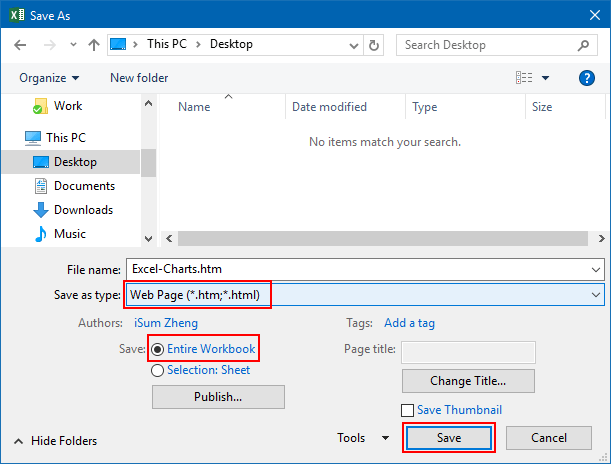Image resolution: width=611 pixels, height=464 pixels.
Task: Click the Publish... button
Action: click(218, 397)
